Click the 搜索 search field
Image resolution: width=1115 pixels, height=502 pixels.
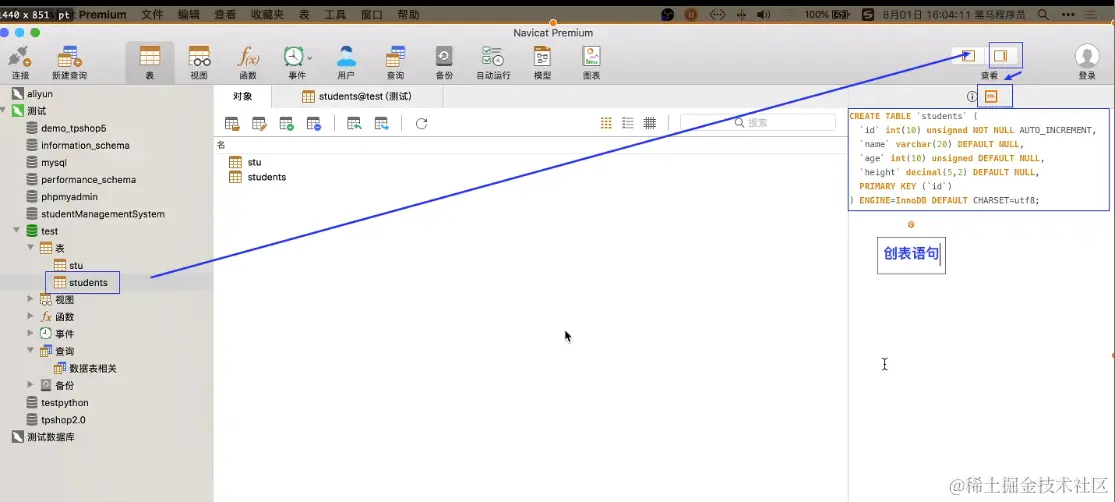click(757, 122)
